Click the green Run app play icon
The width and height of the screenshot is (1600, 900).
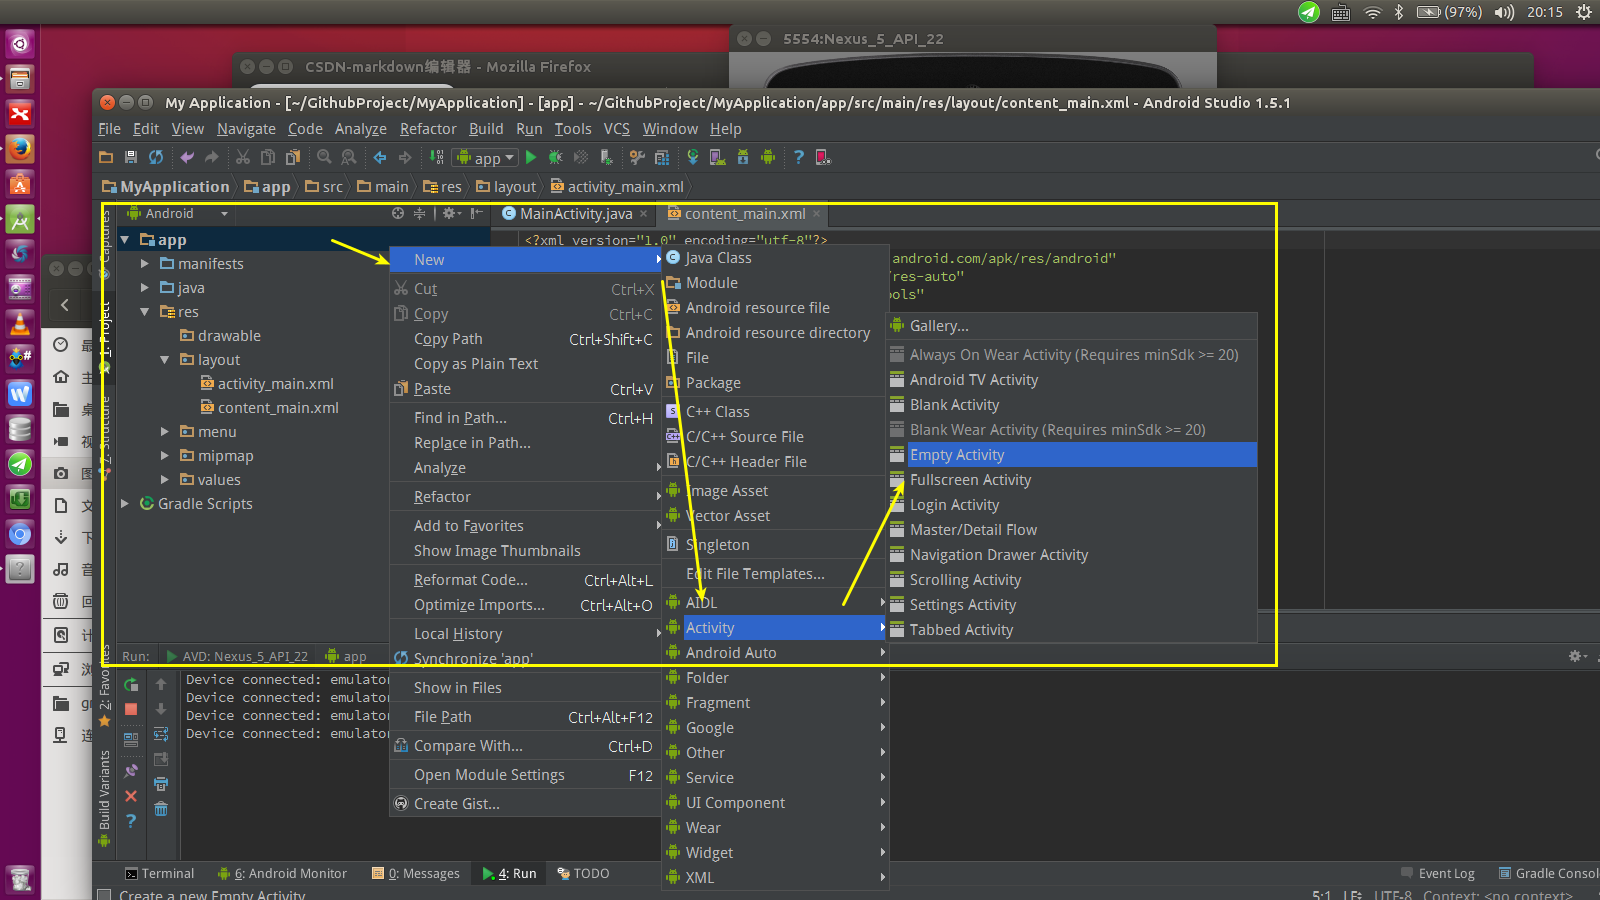531,157
